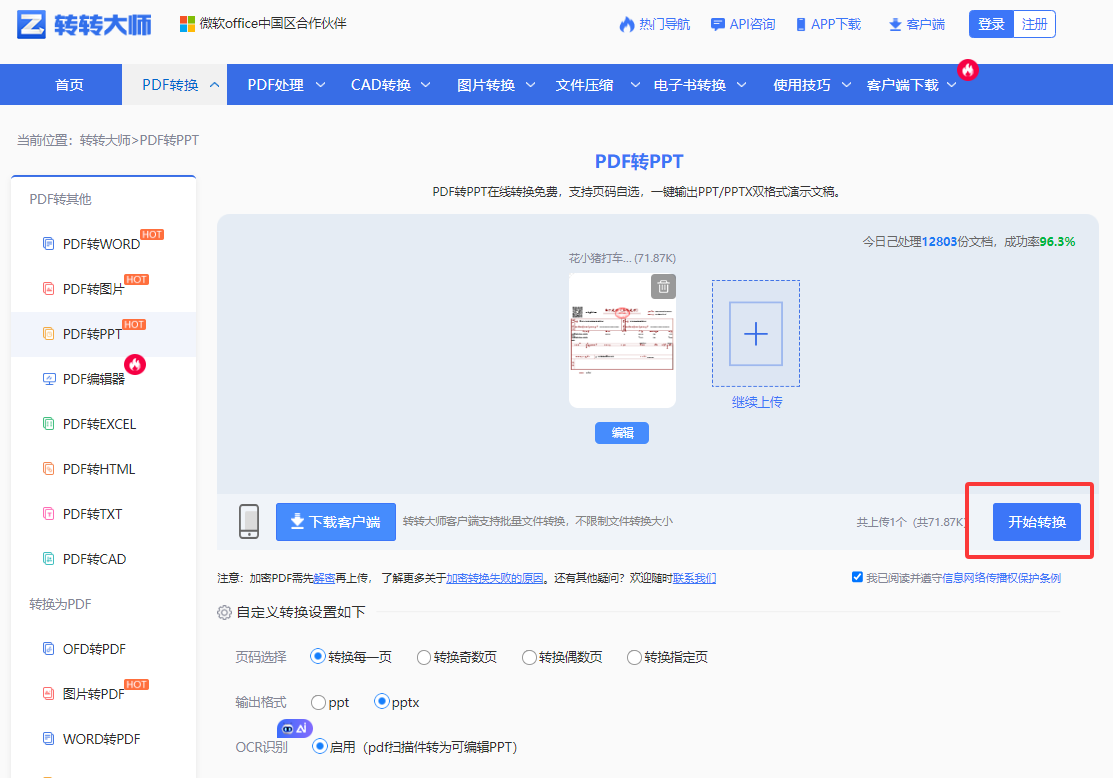Click the orange icon next to PDF转PPT

click(x=48, y=334)
